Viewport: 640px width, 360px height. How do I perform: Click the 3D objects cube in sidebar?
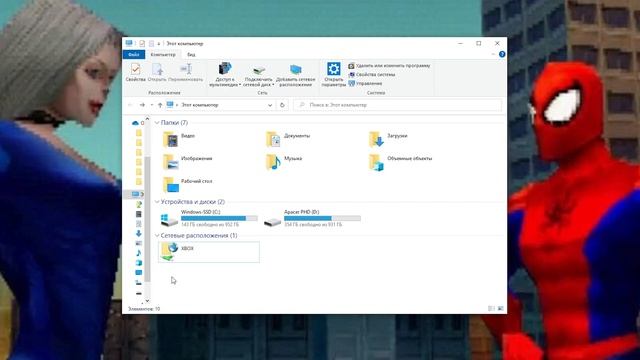[x=139, y=263]
